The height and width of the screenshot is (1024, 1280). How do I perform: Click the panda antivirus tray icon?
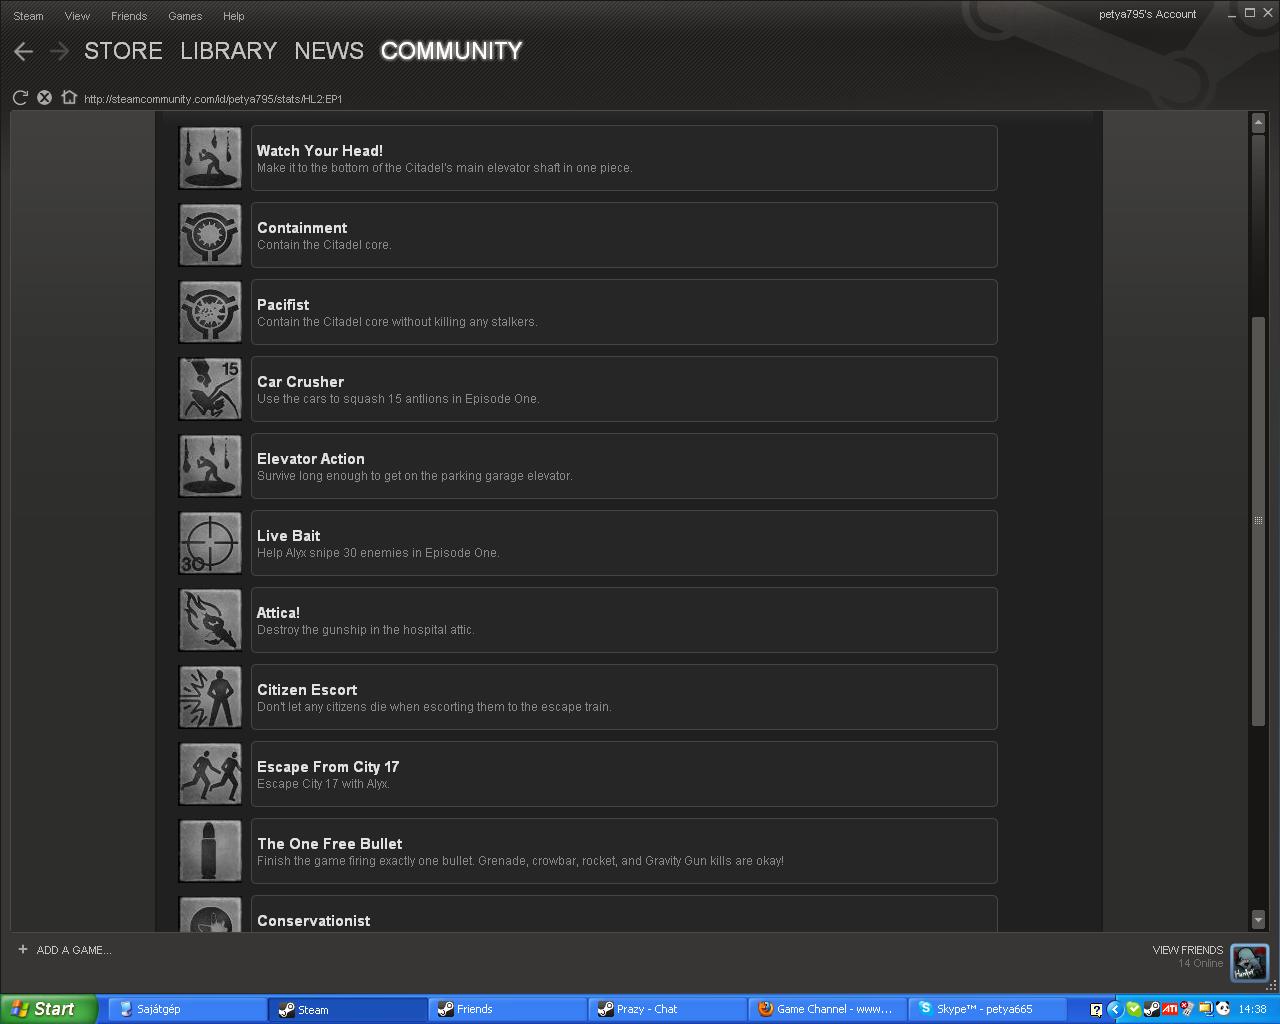pos(1223,1009)
